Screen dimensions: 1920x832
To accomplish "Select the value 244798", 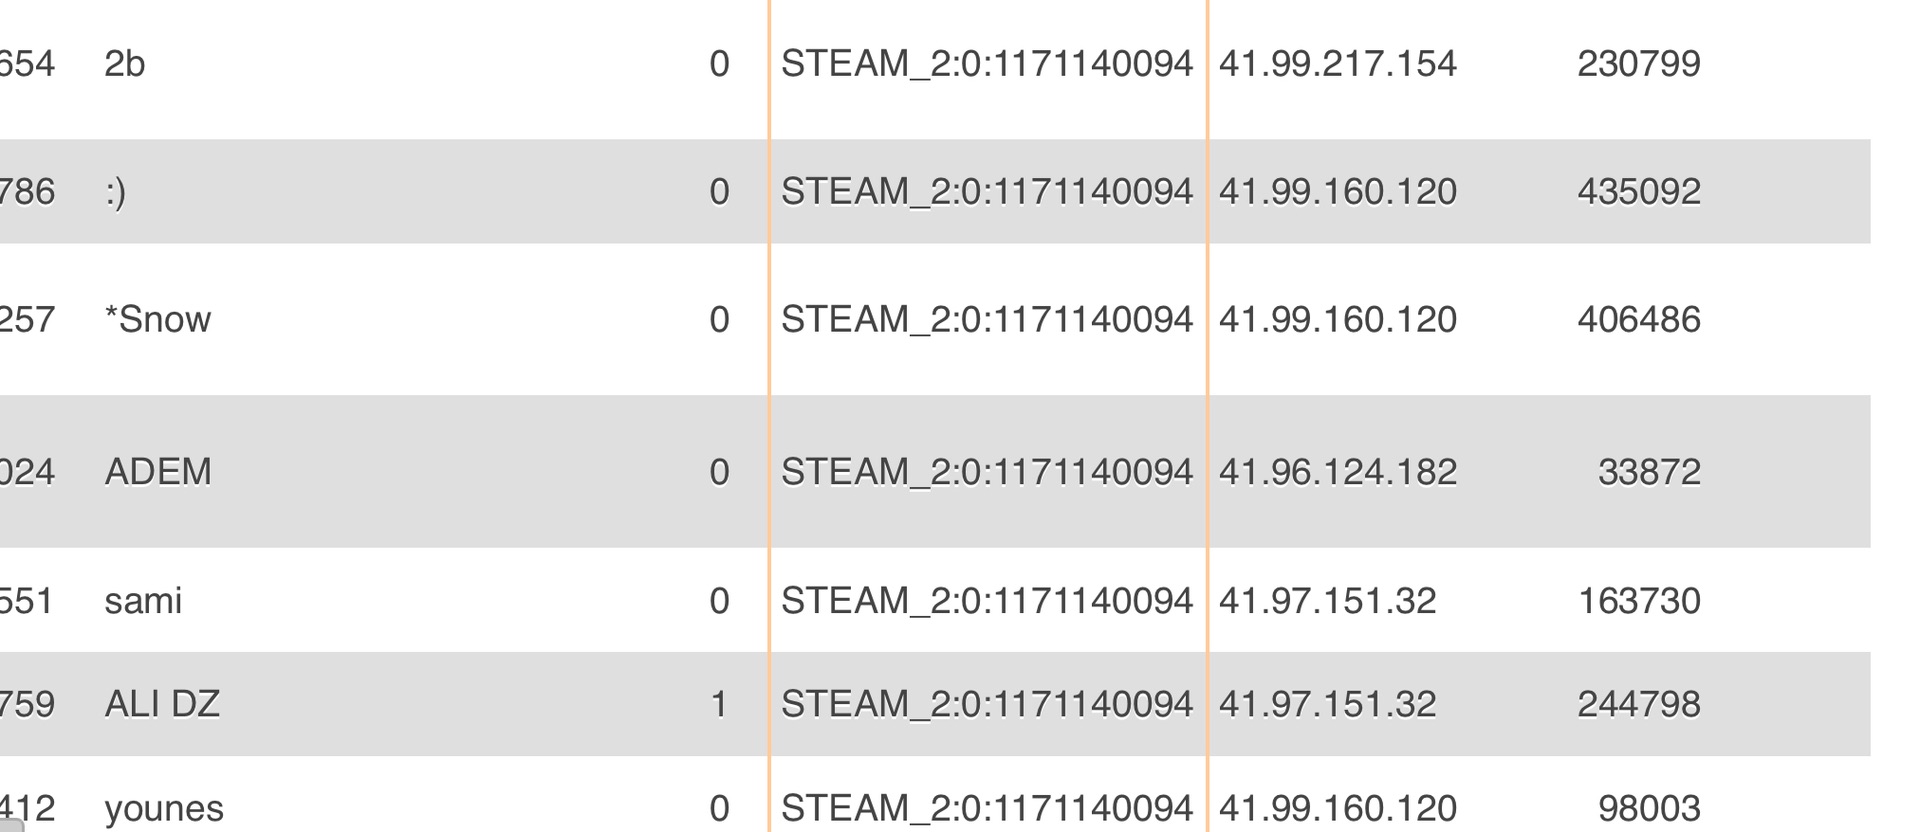I will click(x=1639, y=704).
